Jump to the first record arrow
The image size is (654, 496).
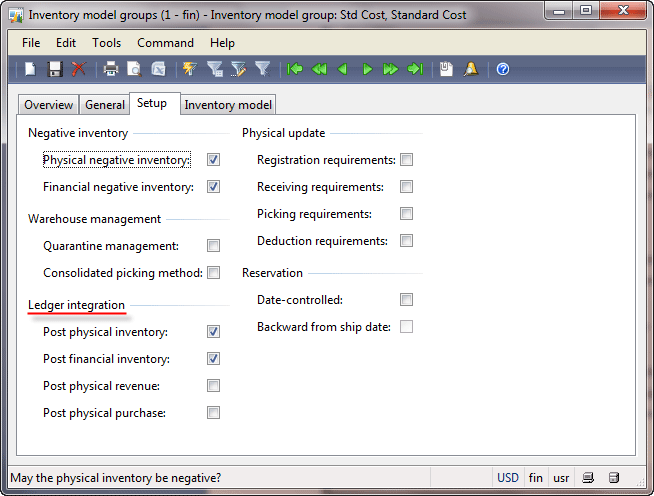tap(294, 69)
